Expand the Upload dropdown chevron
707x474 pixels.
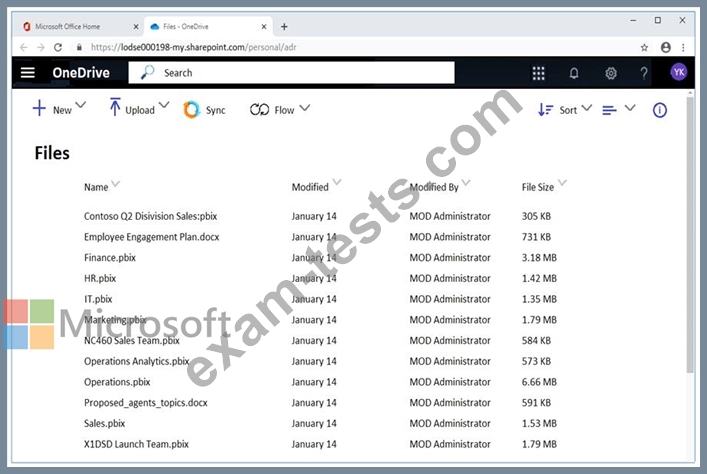164,105
